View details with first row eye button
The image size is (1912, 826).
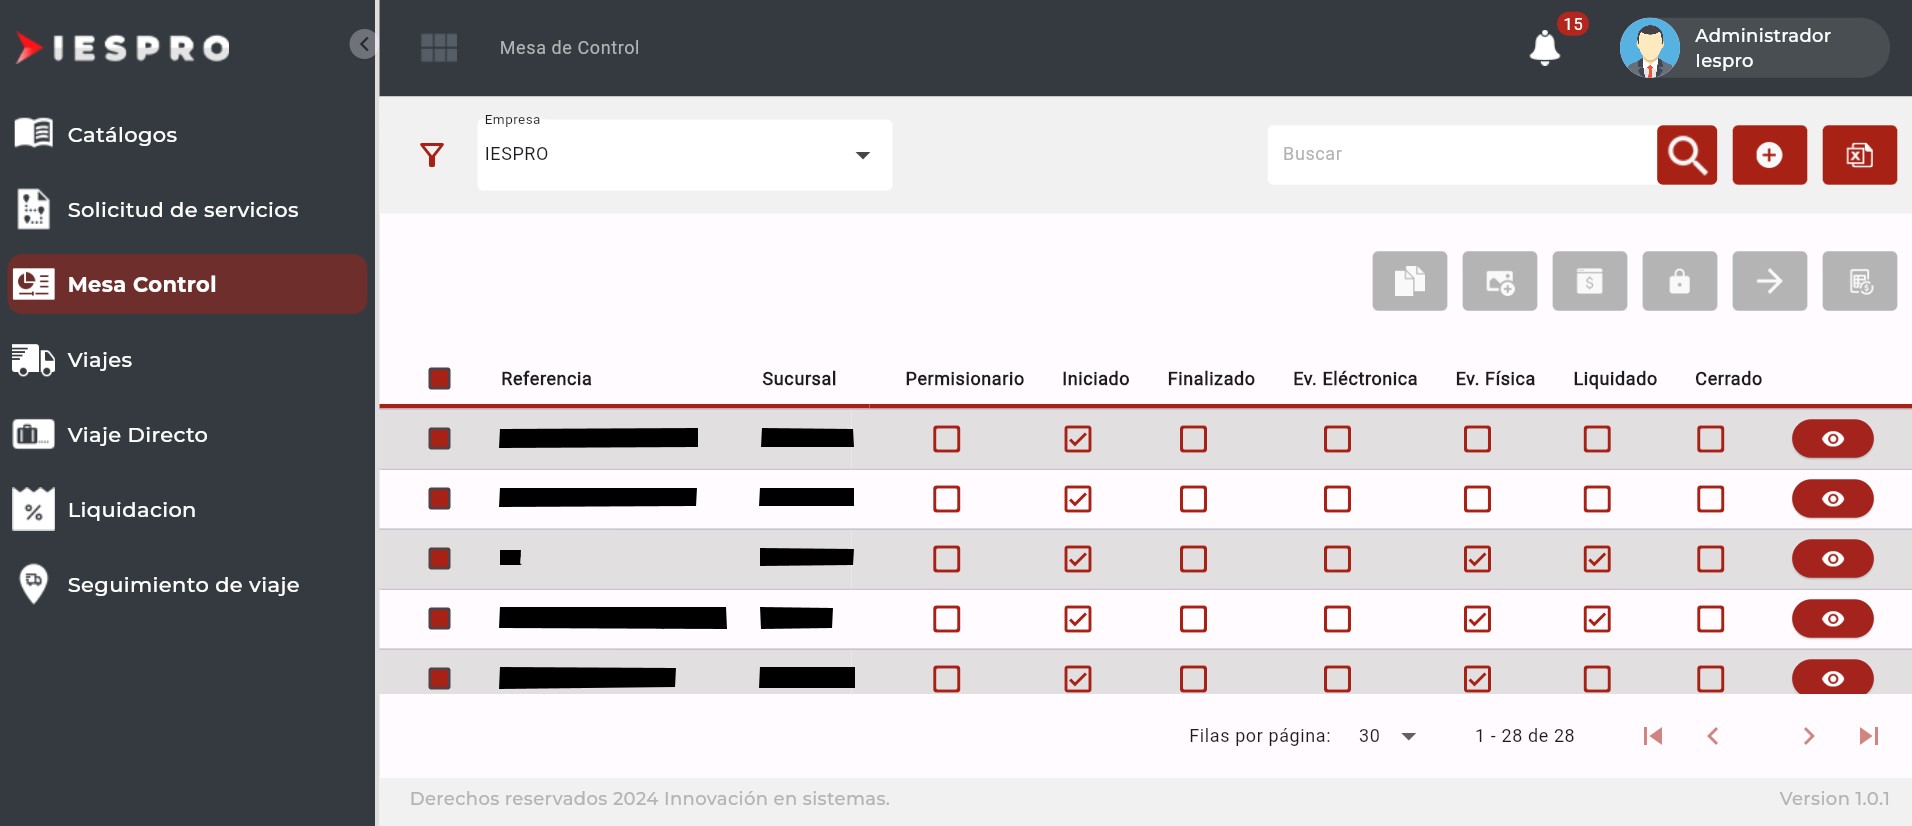click(1832, 439)
